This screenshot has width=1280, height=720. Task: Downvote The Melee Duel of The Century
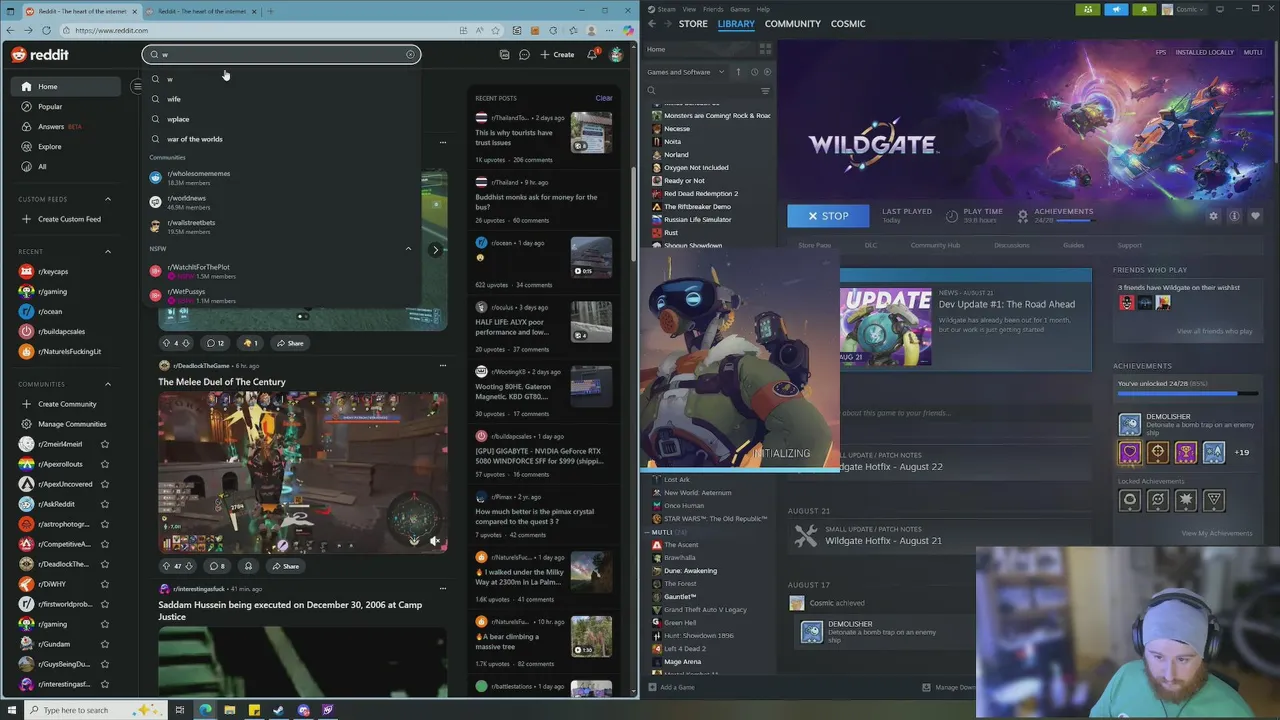click(188, 566)
